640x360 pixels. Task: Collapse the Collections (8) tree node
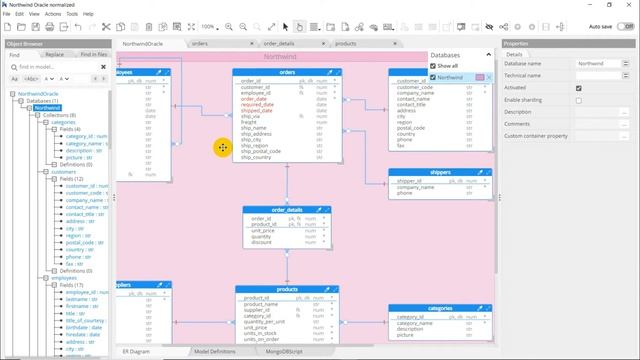coord(38,115)
